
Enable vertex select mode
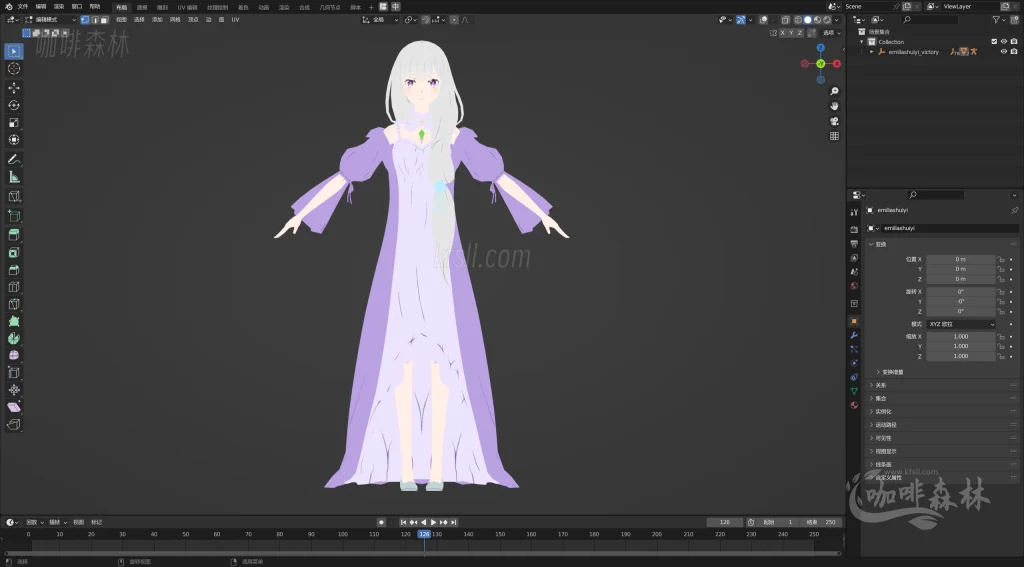[x=85, y=20]
